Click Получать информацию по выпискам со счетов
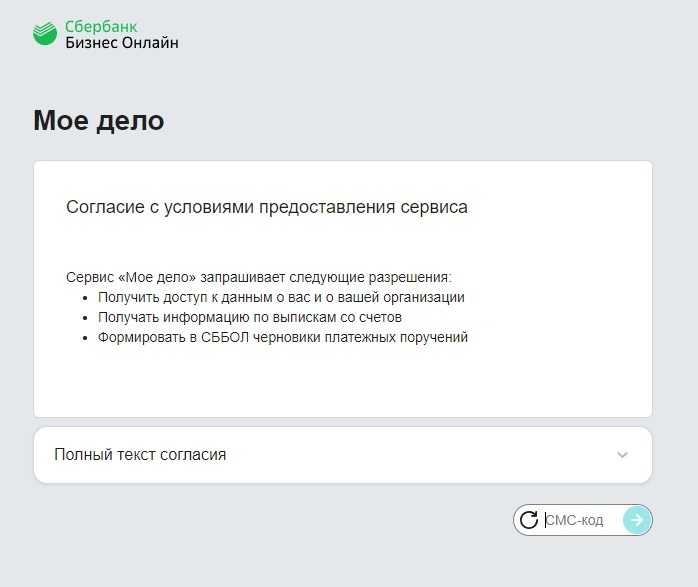 250,317
